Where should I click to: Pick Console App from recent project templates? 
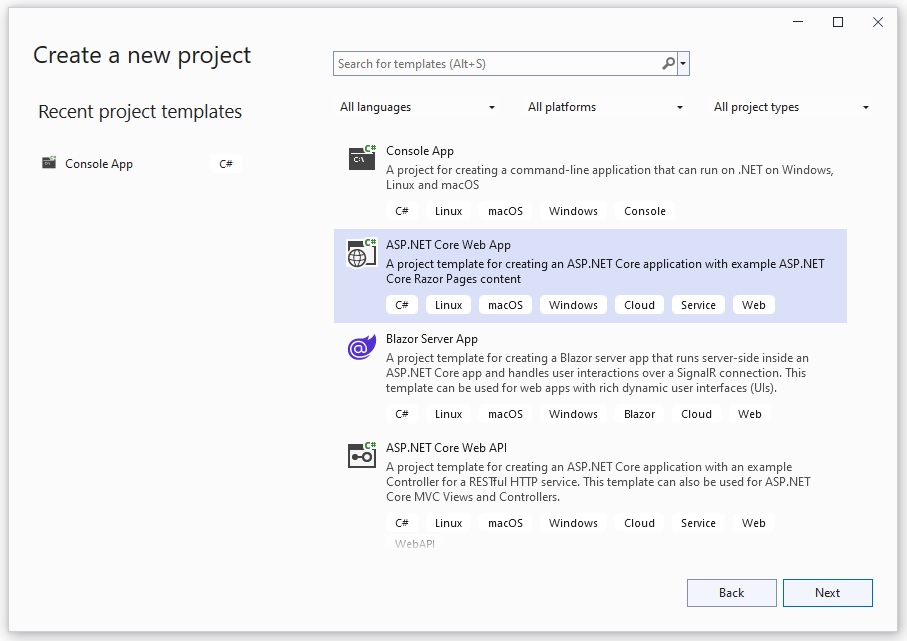click(99, 164)
